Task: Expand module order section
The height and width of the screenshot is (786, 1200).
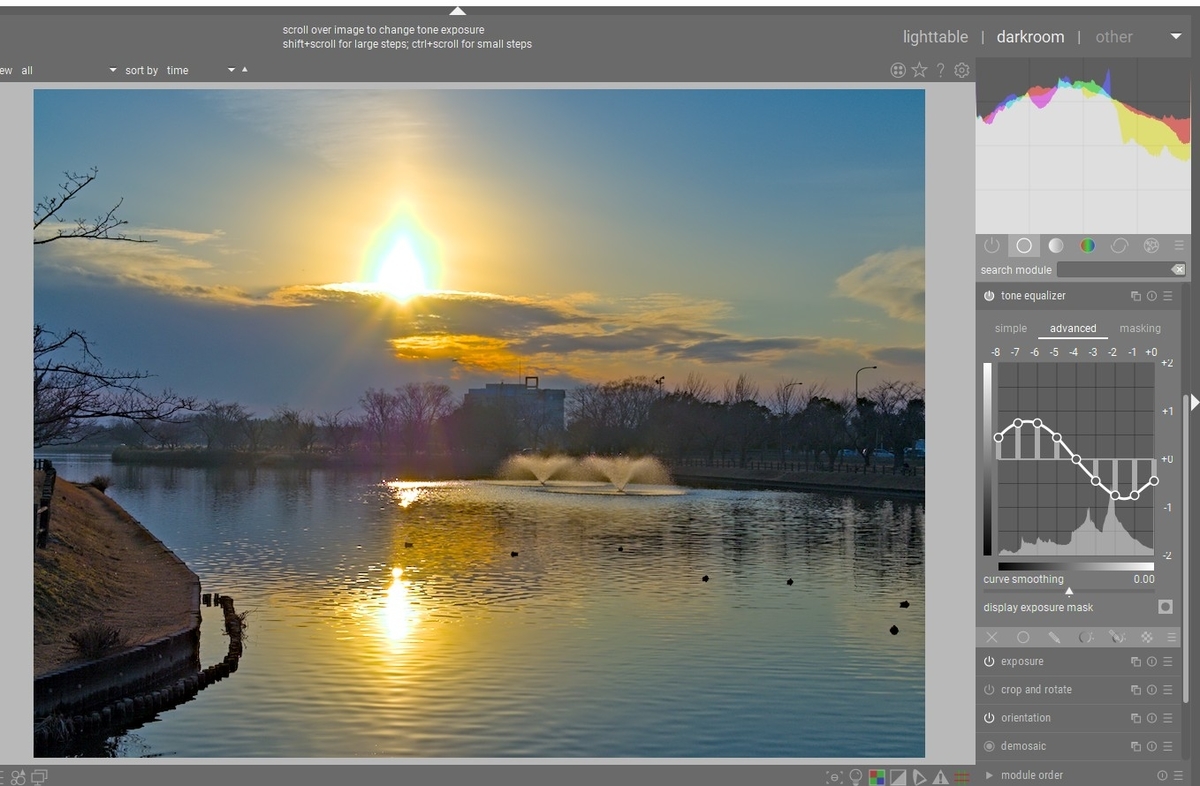Action: coord(989,775)
